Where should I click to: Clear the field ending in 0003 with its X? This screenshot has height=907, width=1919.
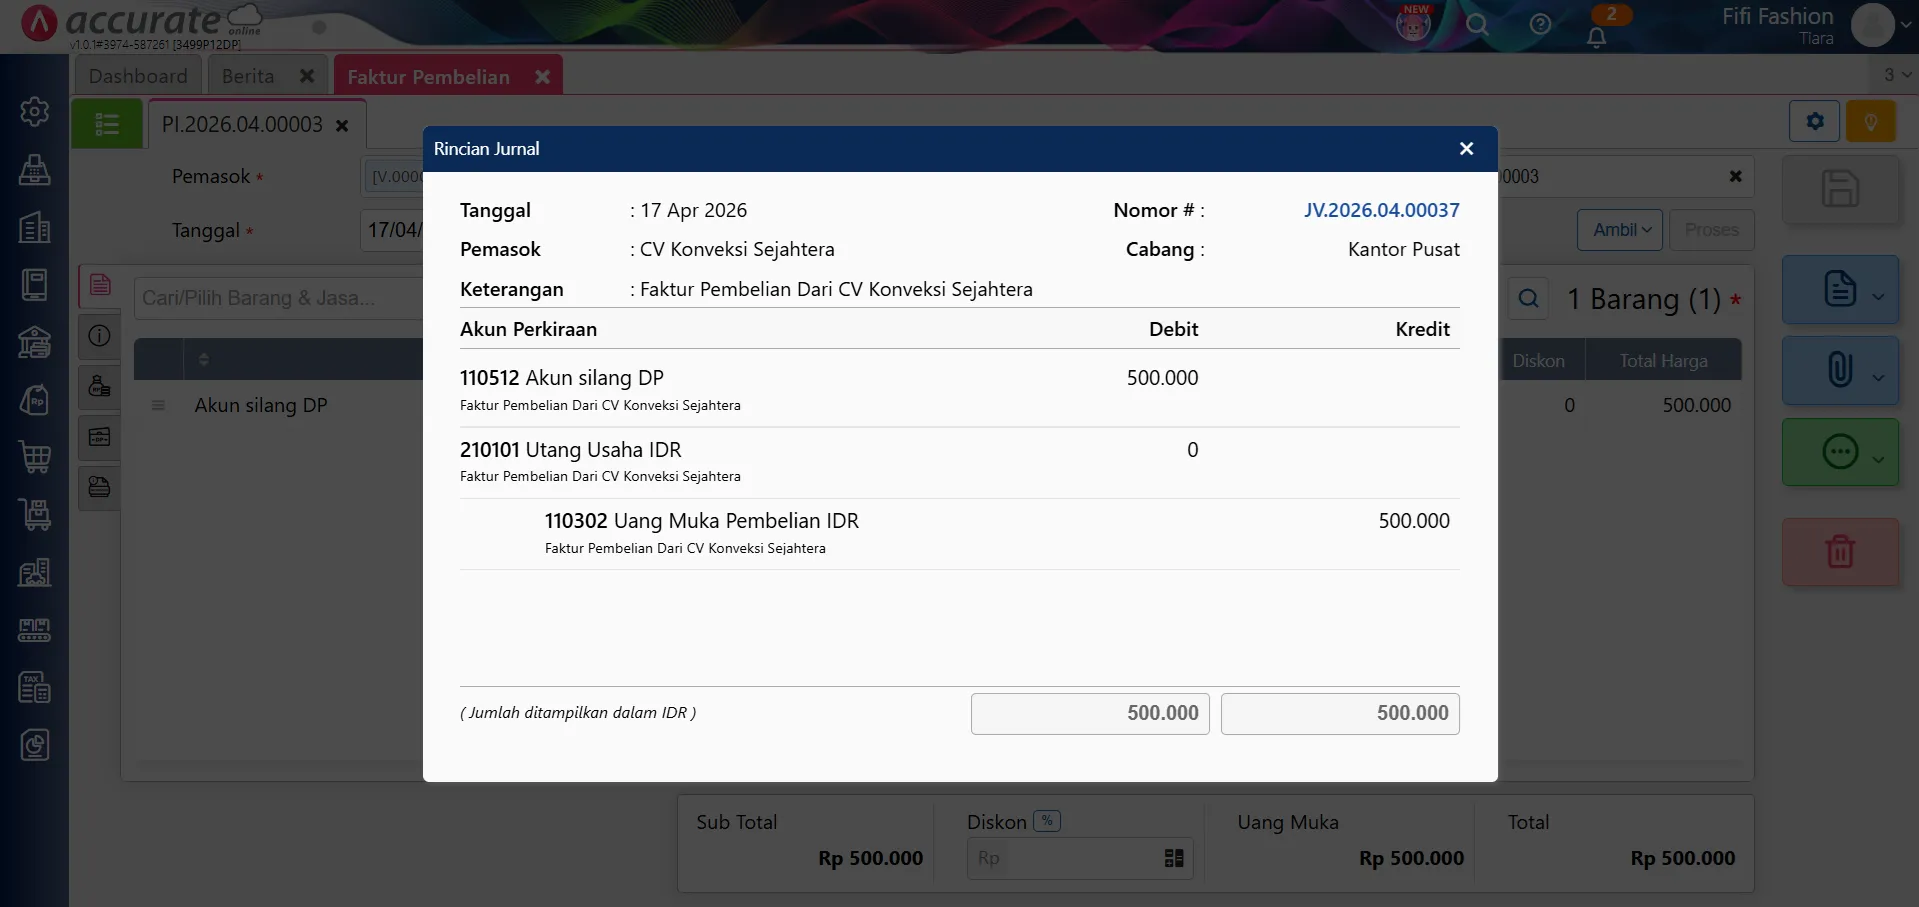[x=1736, y=176]
